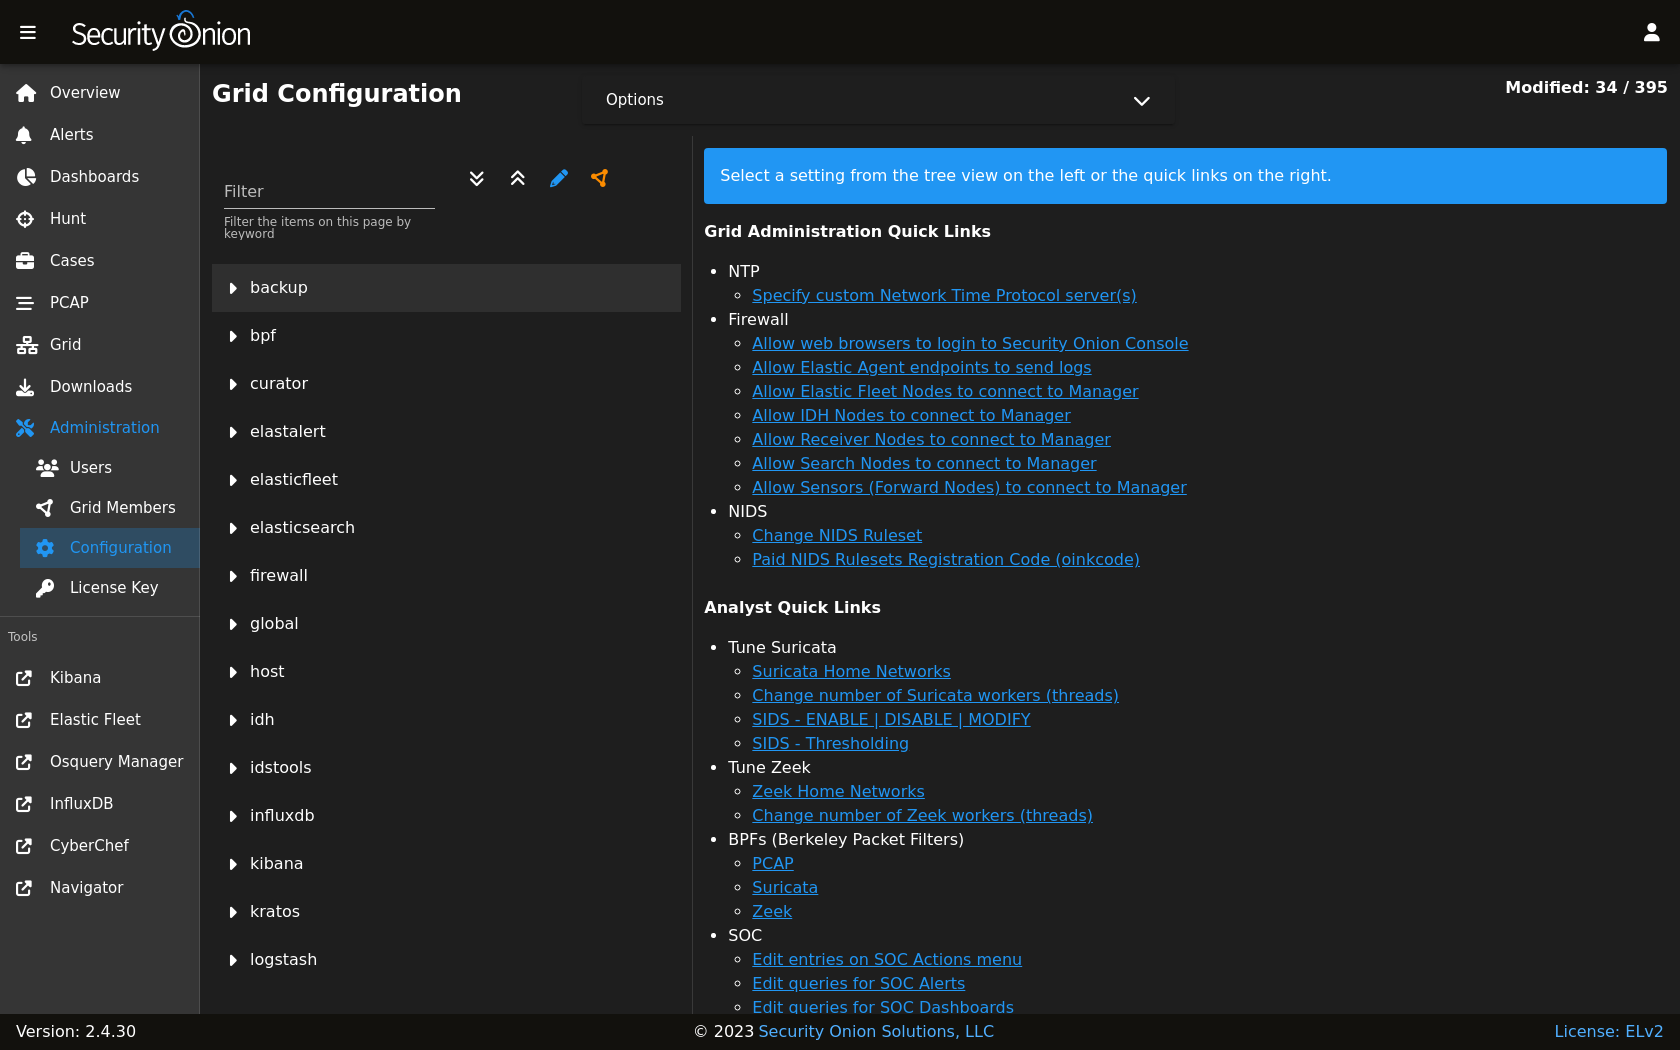Open Specify custom Network Time Protocol server(s) link

click(944, 296)
